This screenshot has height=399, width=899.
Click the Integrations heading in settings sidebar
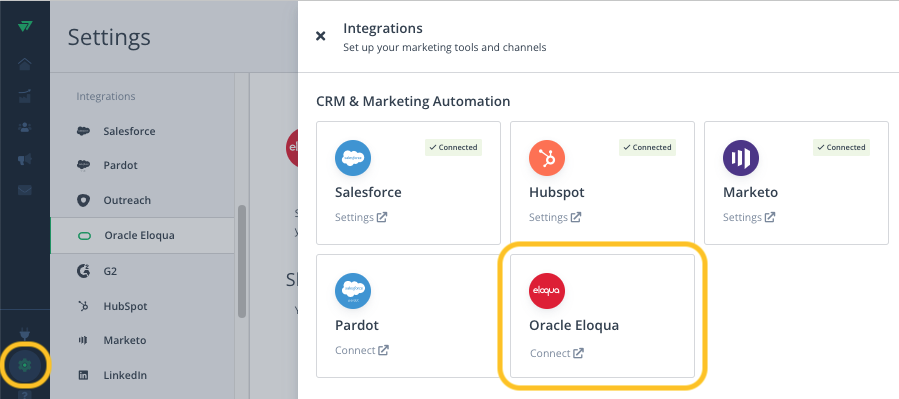[105, 96]
